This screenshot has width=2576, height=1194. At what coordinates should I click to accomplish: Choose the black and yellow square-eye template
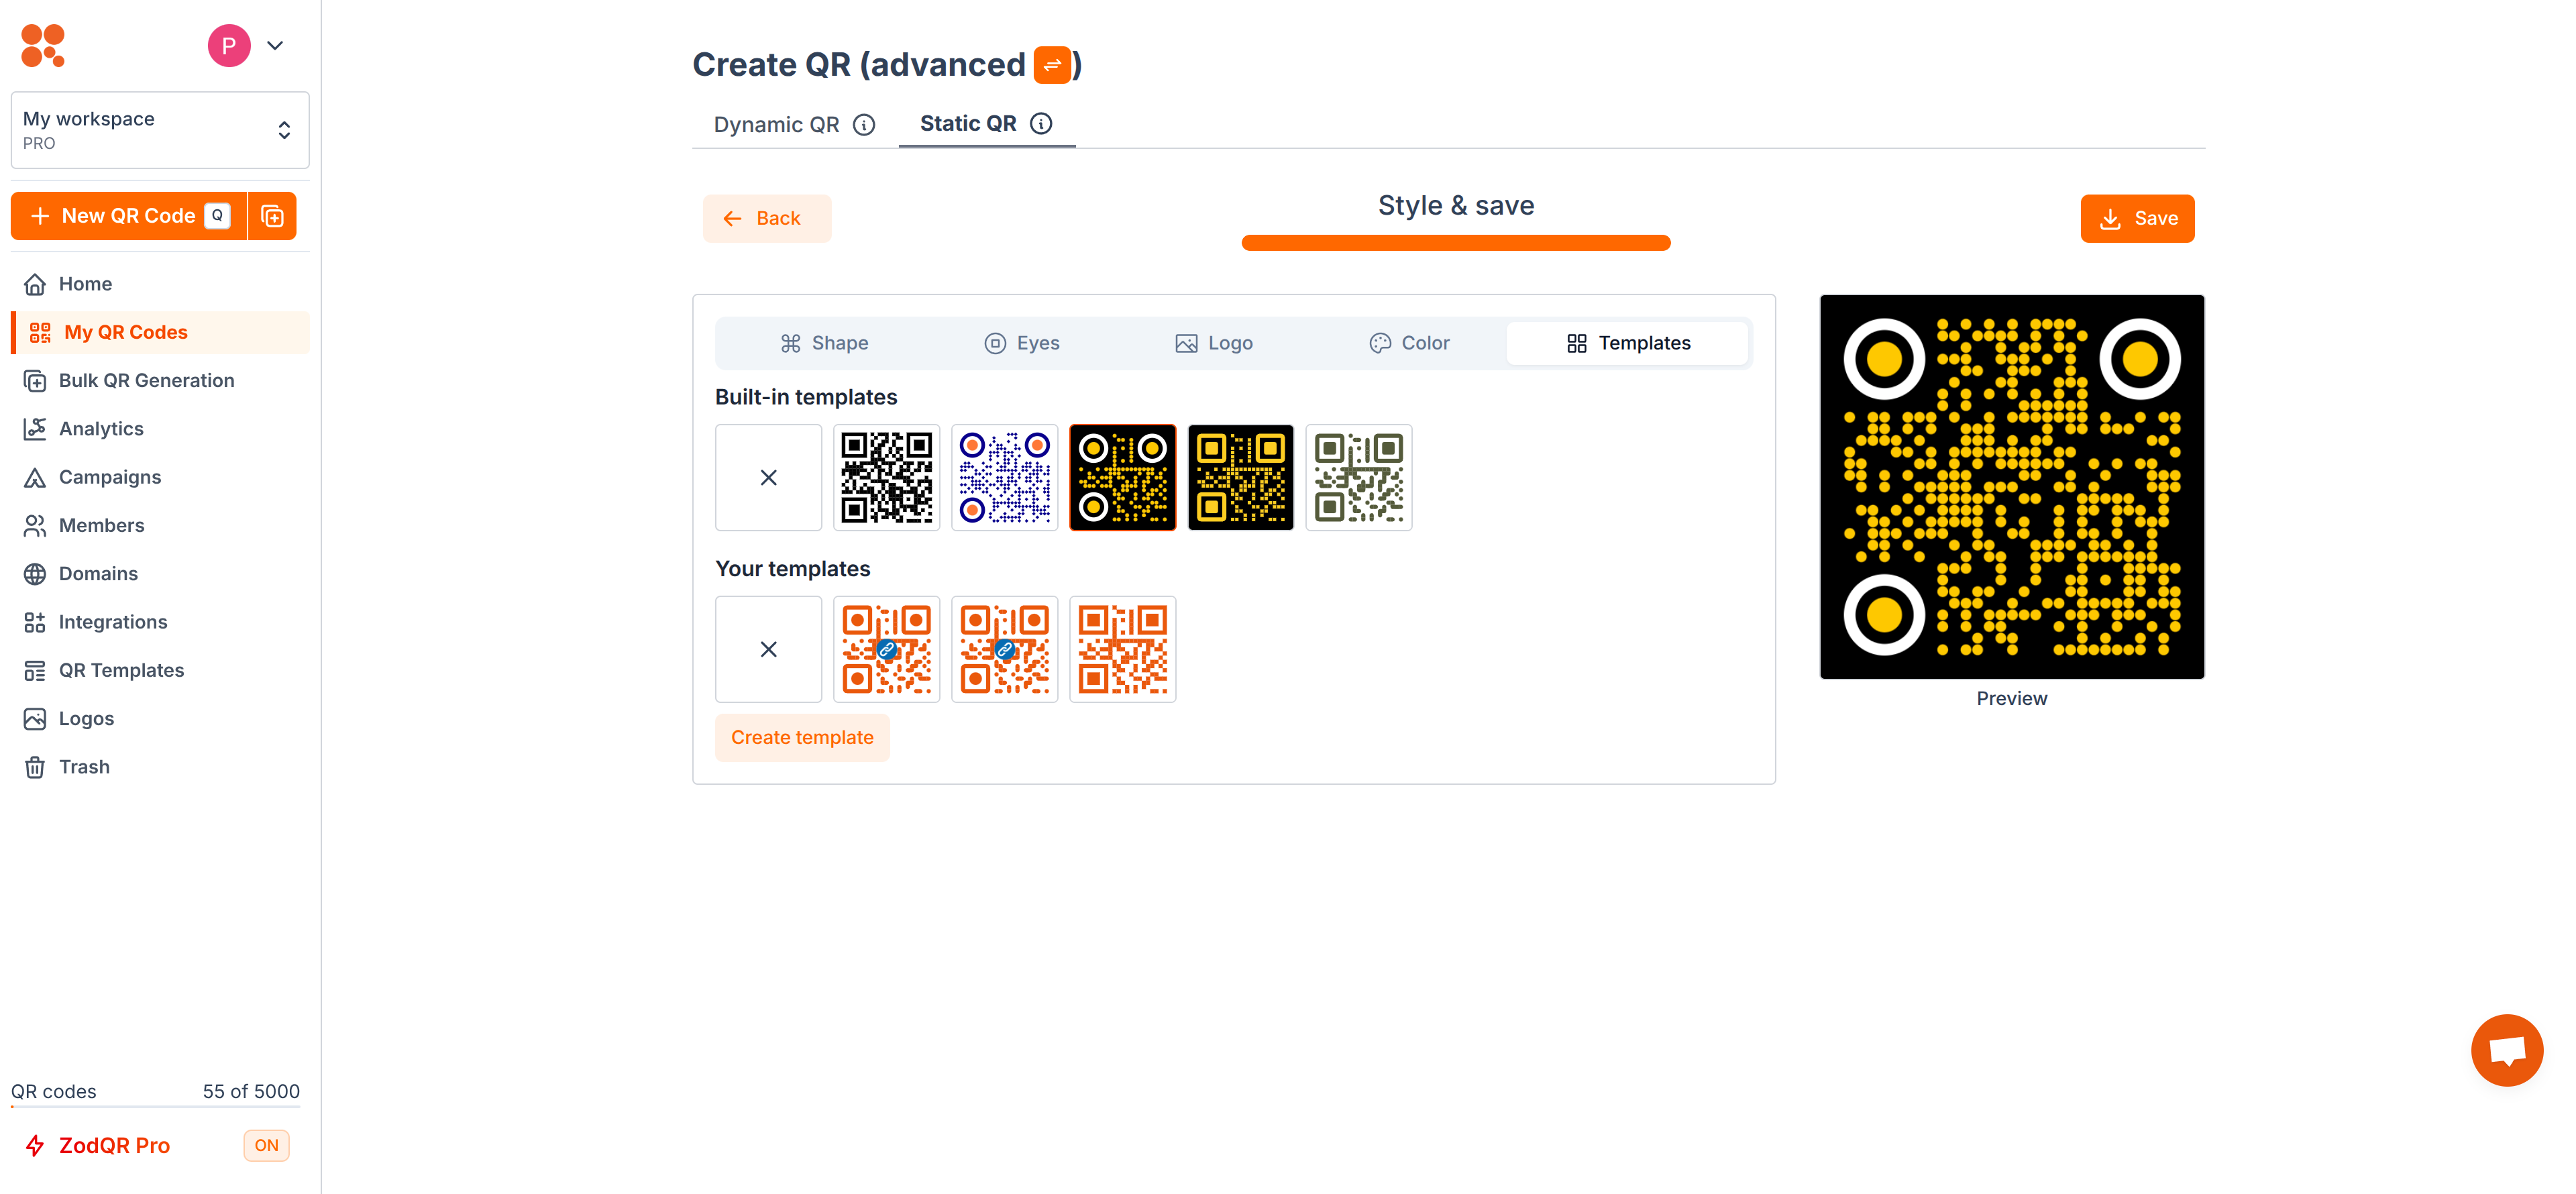click(1240, 478)
